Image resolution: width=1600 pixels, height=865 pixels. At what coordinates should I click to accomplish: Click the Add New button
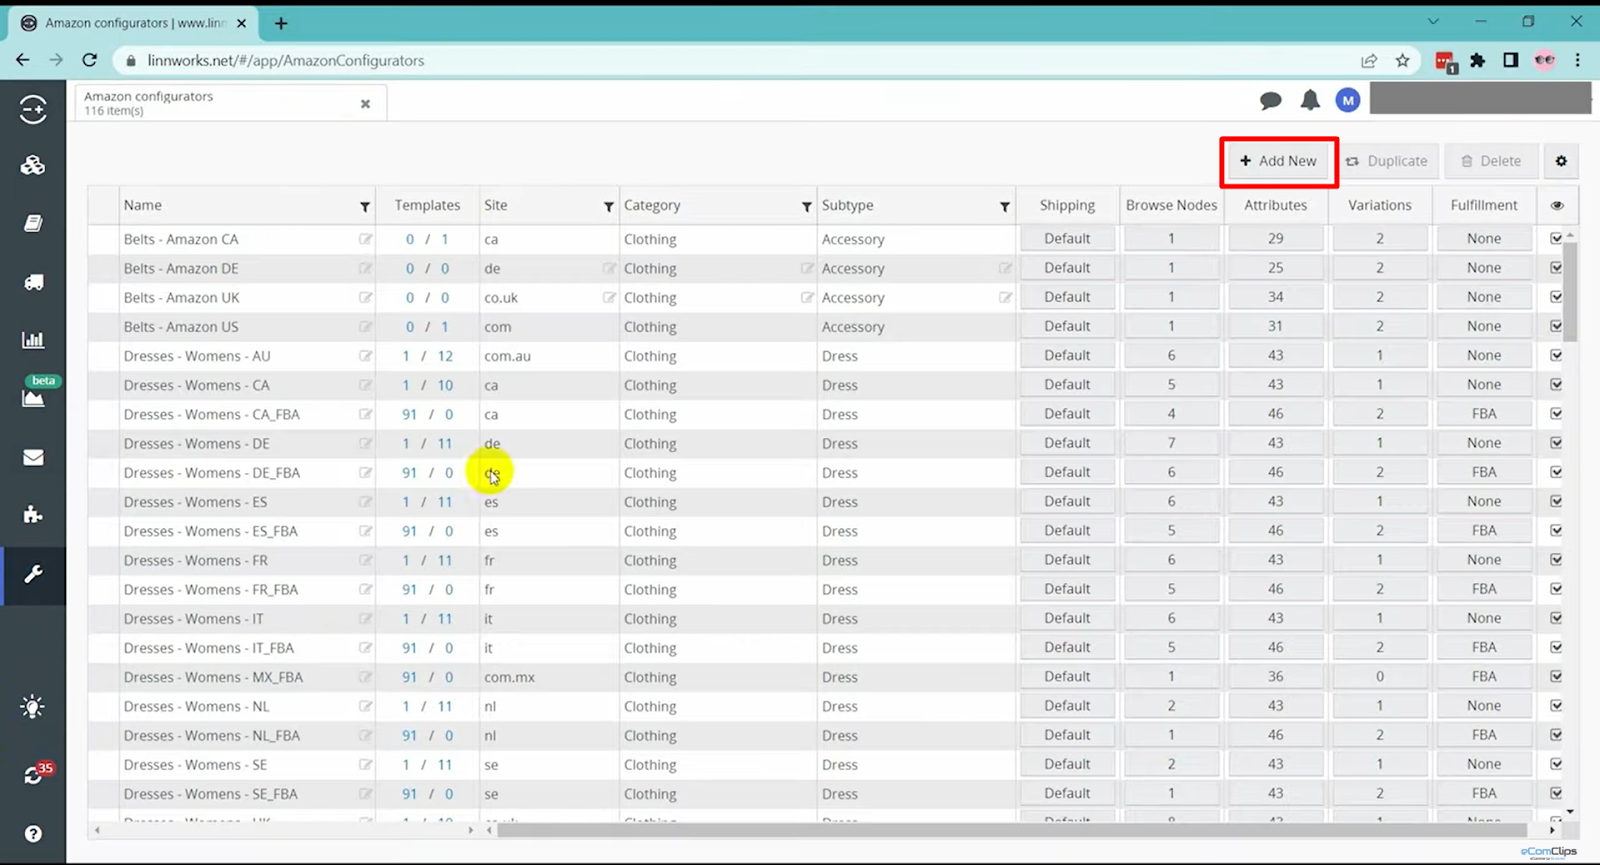click(1278, 161)
